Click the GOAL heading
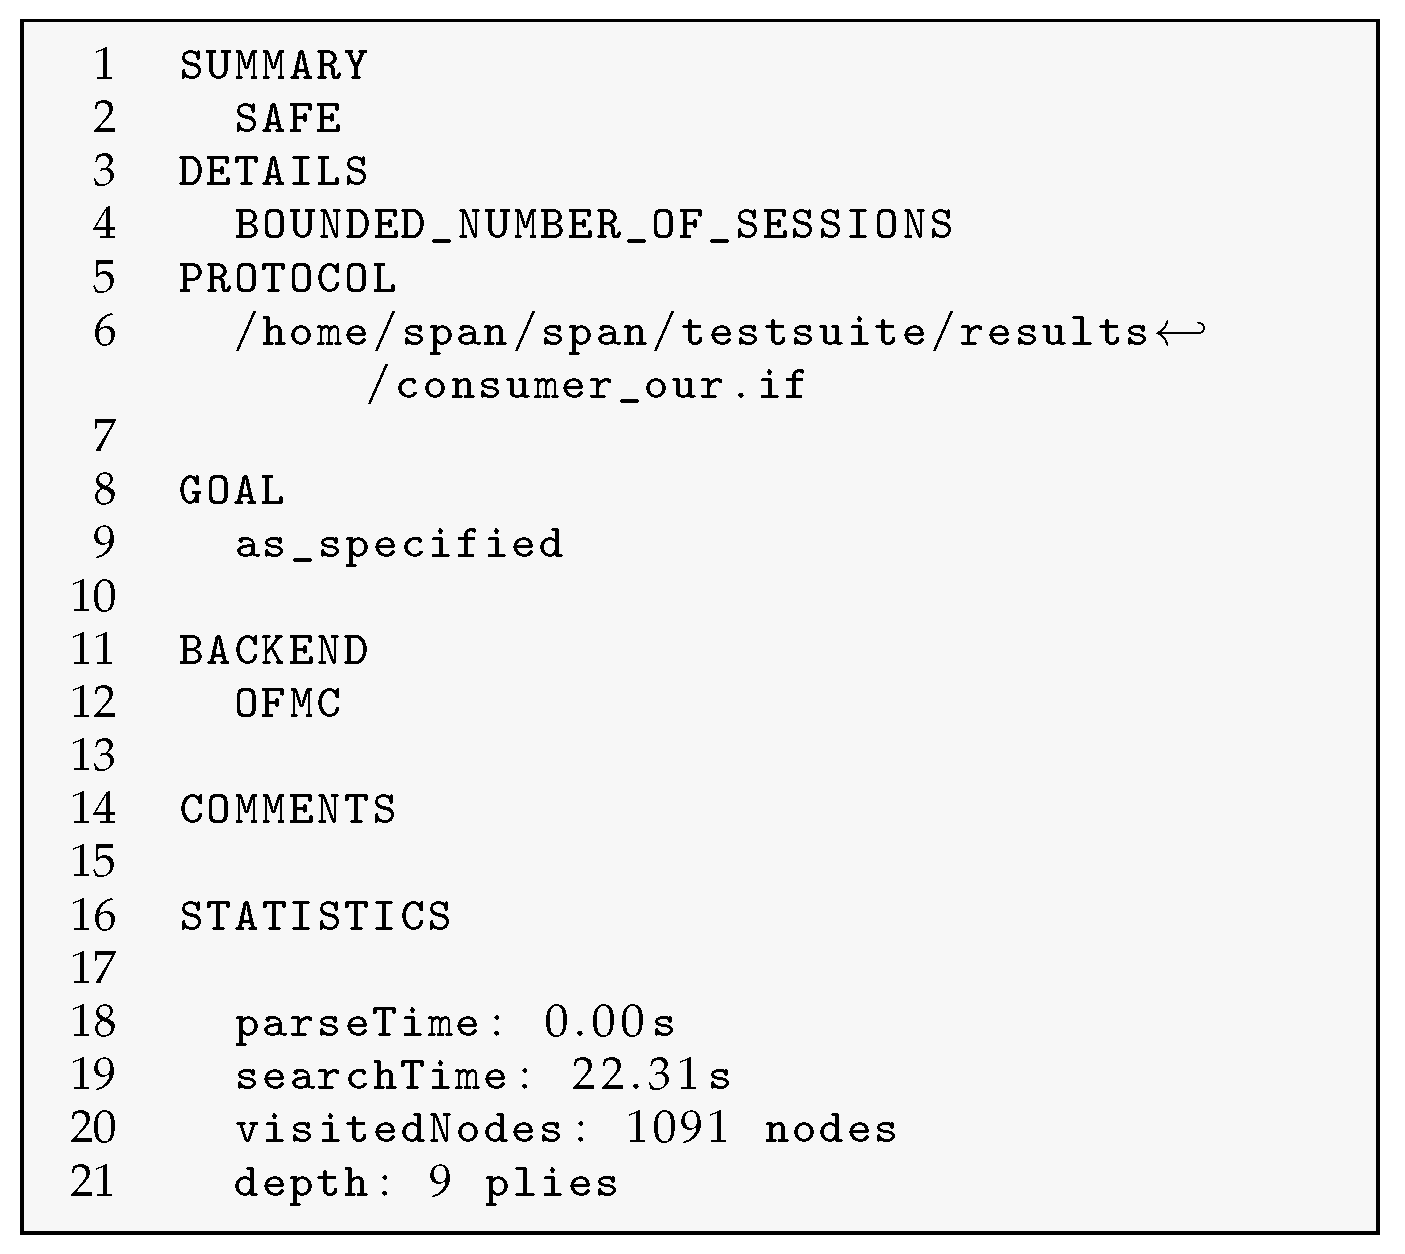 232,491
